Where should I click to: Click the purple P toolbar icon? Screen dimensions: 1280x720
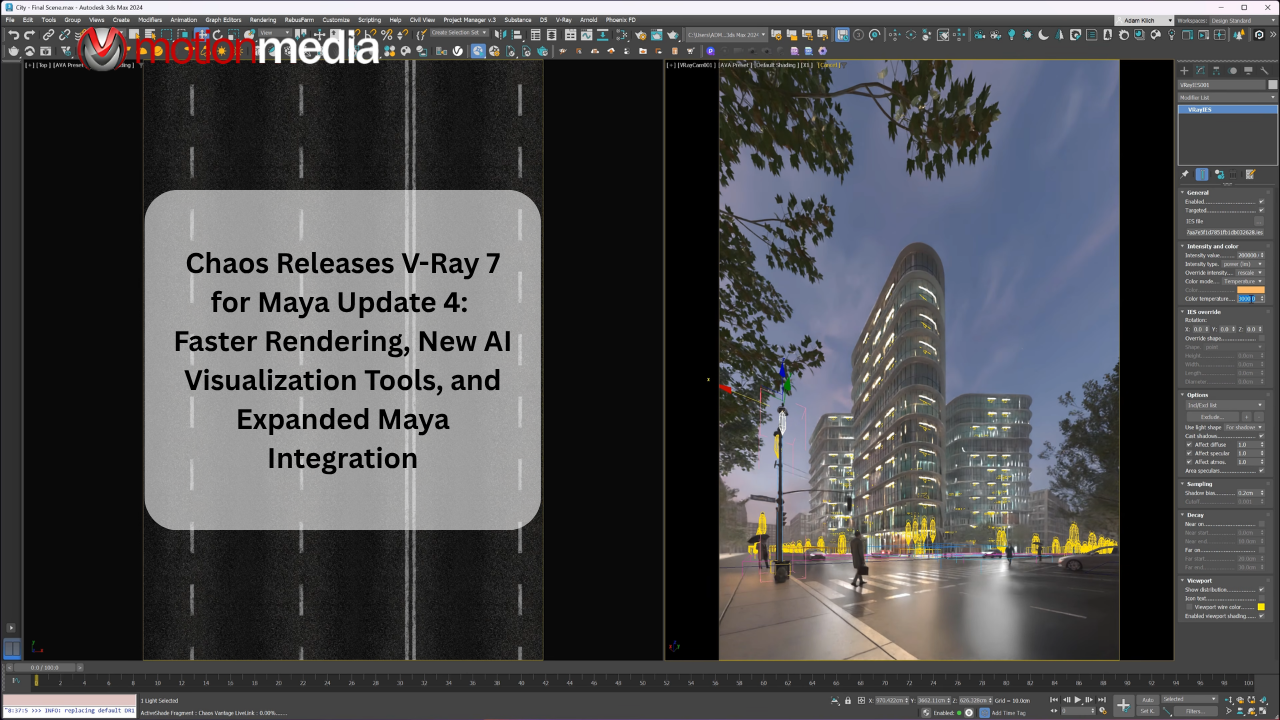[710, 50]
